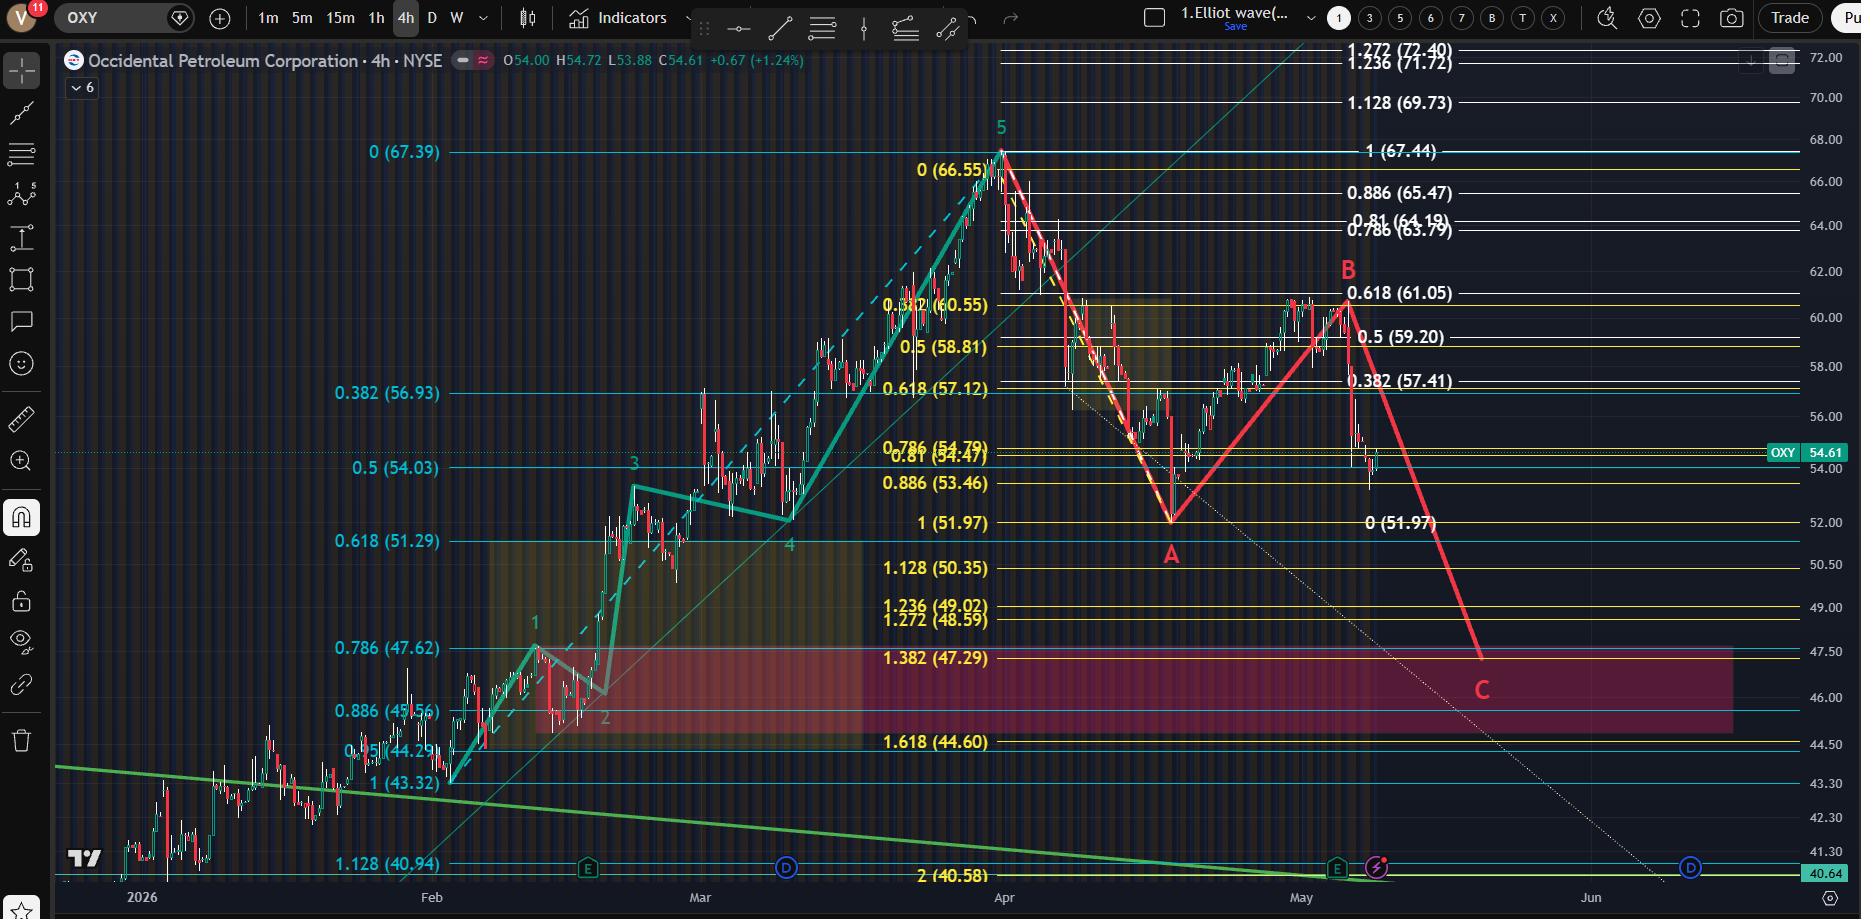Open the layout setup square icon
Viewport: 1861px width, 919px height.
(1154, 18)
